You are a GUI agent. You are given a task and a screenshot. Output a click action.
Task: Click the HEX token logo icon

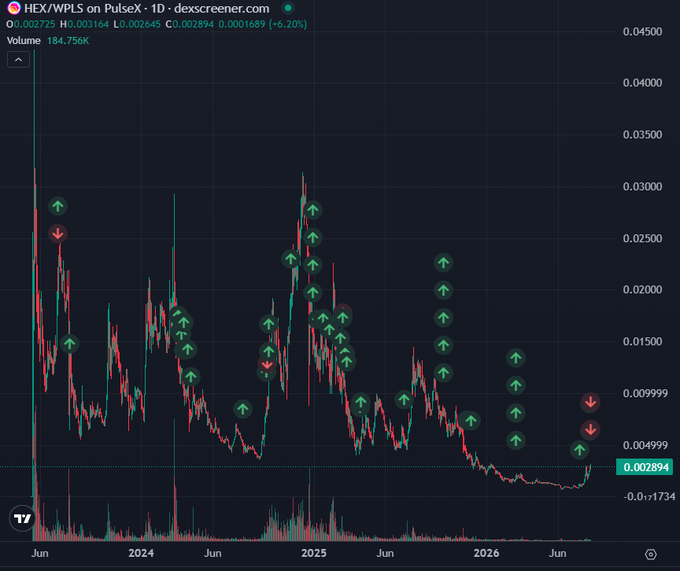click(x=14, y=8)
